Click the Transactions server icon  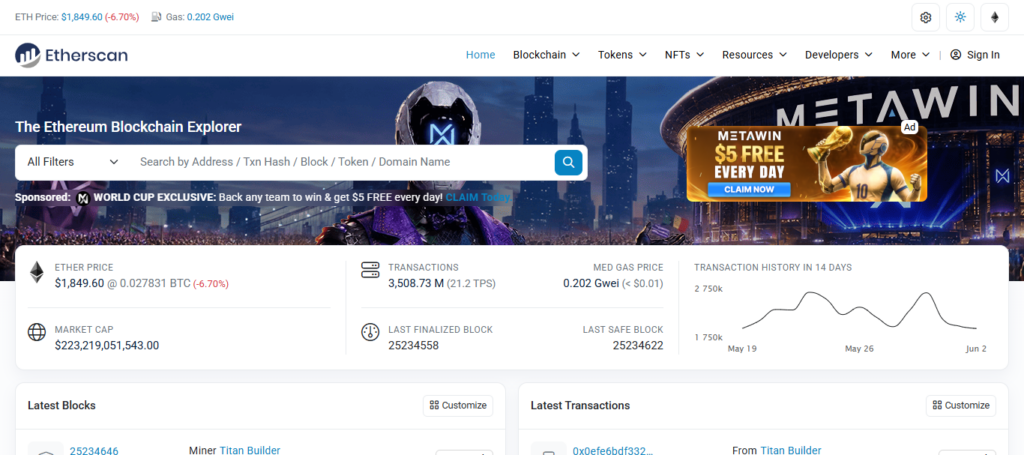(370, 270)
